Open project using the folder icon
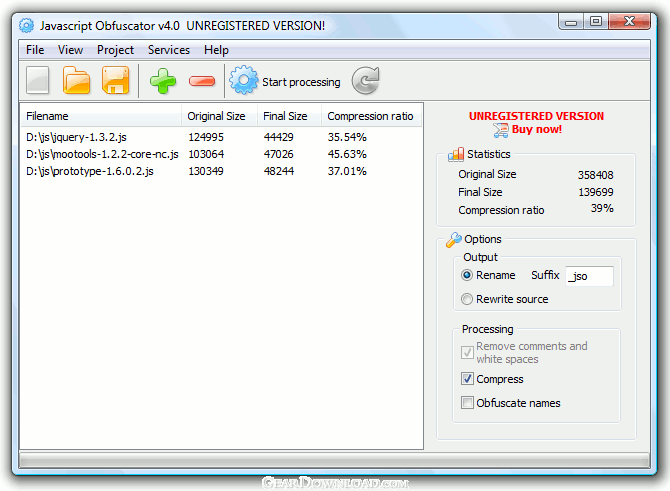The width and height of the screenshot is (670, 491). [x=76, y=80]
